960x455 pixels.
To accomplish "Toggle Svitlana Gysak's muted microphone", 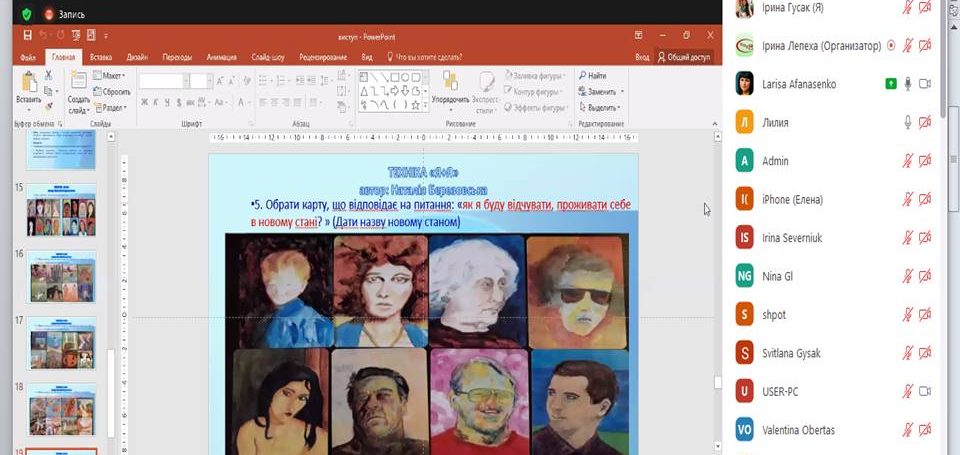I will pyautogui.click(x=908, y=353).
